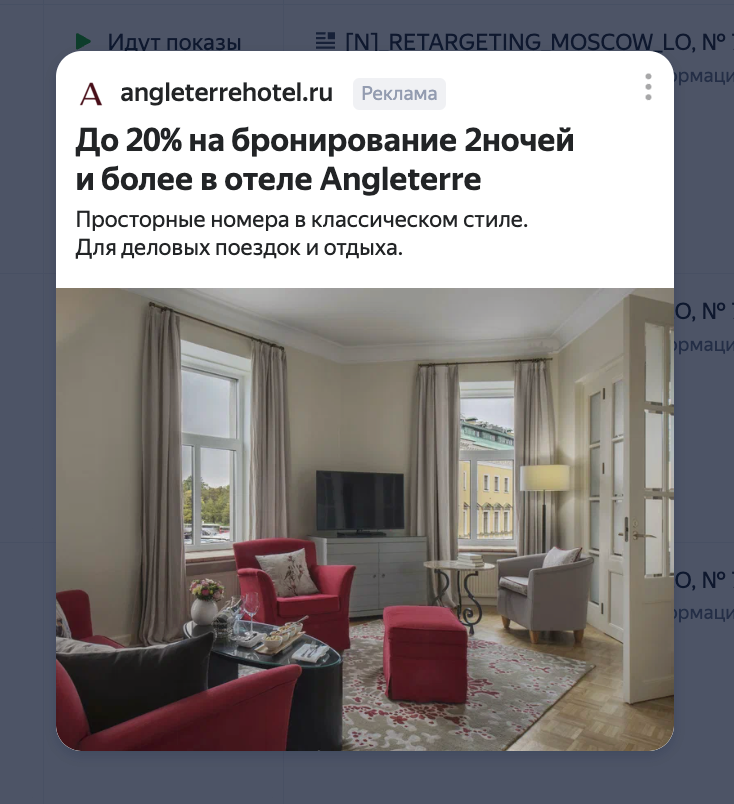Screen dimensions: 734x804
Task: Click the third row's campaign name ending "O, №"
Action: click(x=704, y=579)
